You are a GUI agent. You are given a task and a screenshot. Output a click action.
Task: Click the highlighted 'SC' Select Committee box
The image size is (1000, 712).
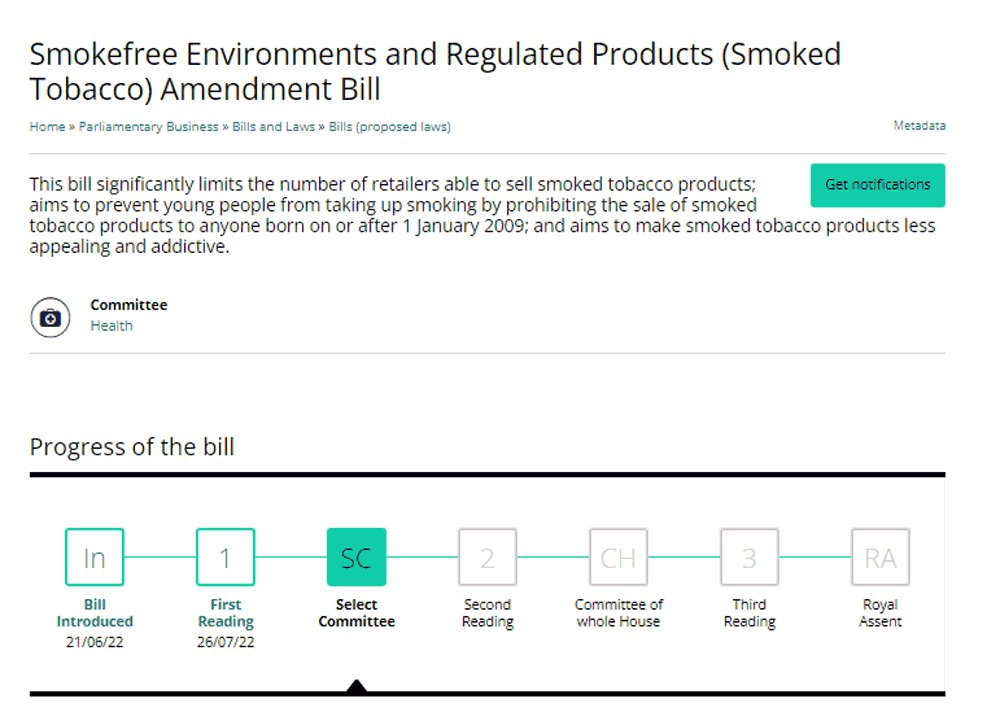click(x=357, y=557)
